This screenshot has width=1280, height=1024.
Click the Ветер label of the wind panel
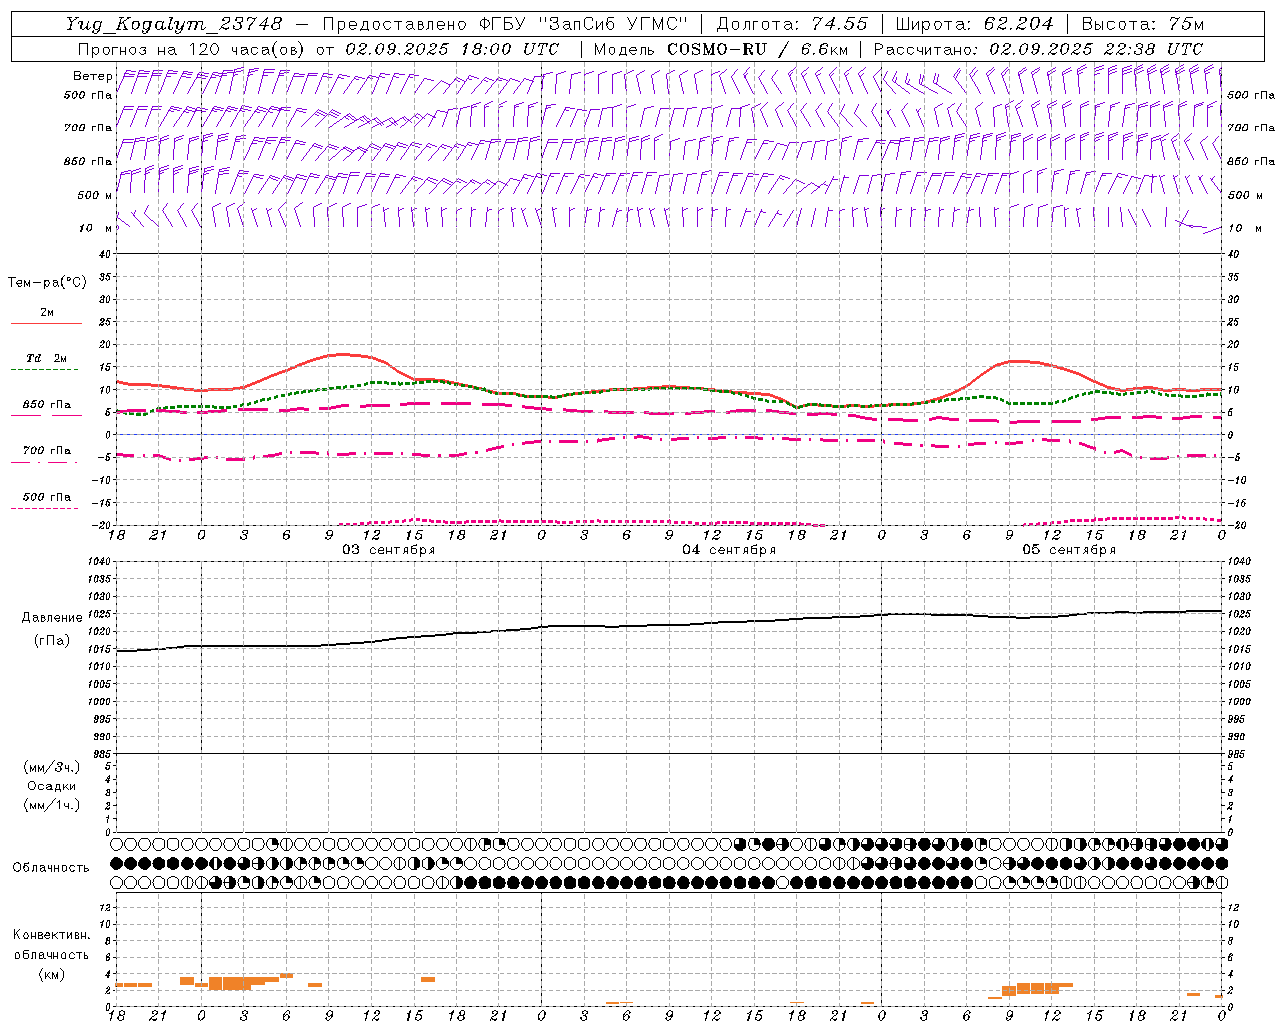click(x=93, y=76)
